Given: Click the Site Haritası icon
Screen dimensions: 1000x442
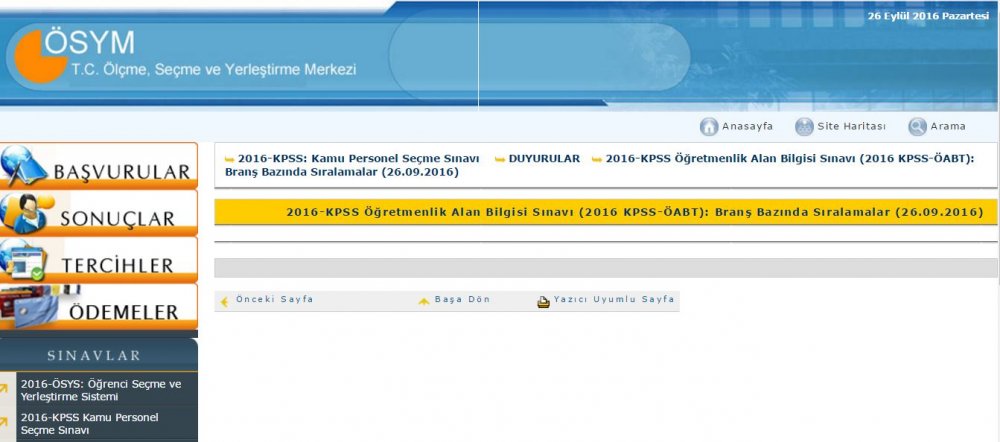Looking at the screenshot, I should [x=804, y=127].
